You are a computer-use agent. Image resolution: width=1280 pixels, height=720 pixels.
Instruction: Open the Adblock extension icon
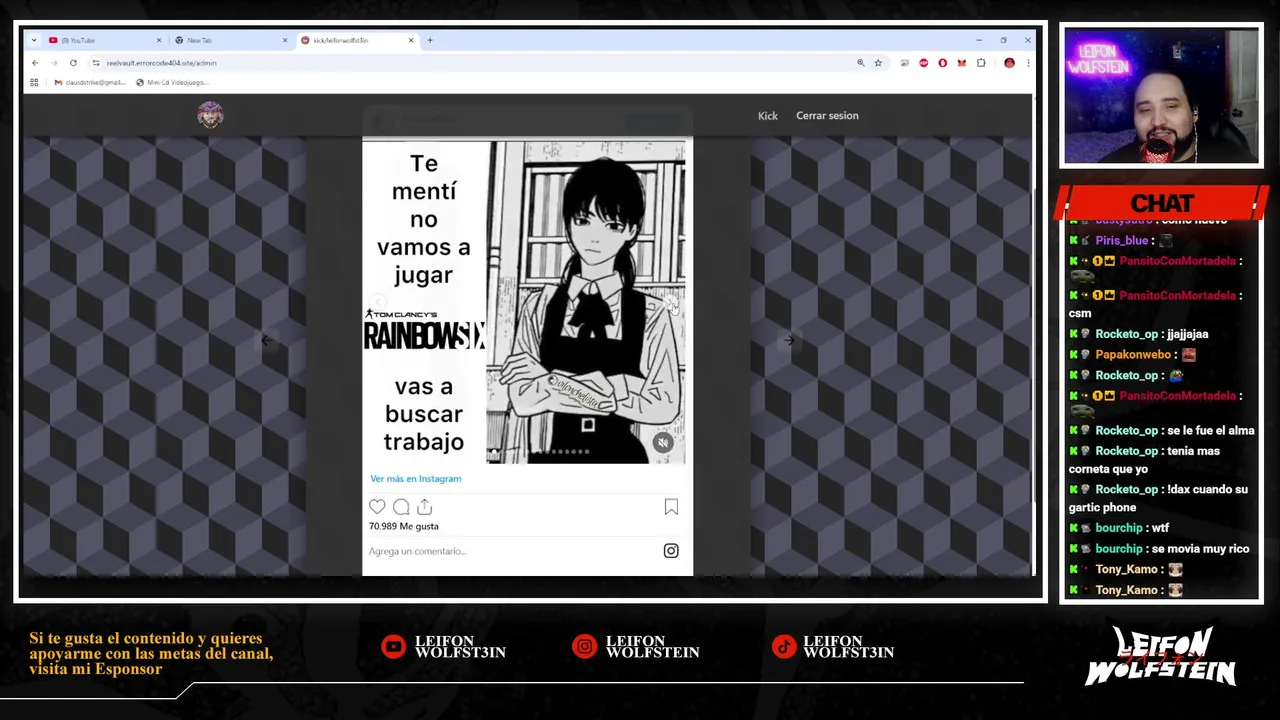point(923,63)
